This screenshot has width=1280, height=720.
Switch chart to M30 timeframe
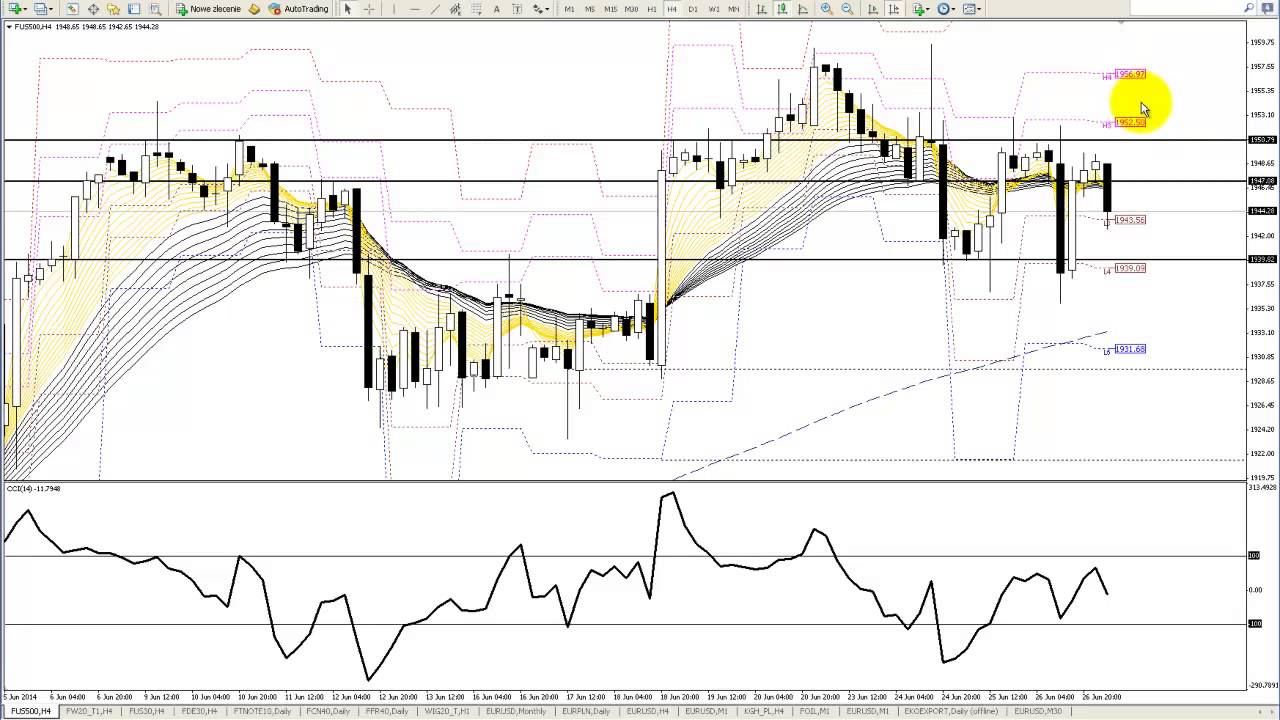[x=631, y=9]
